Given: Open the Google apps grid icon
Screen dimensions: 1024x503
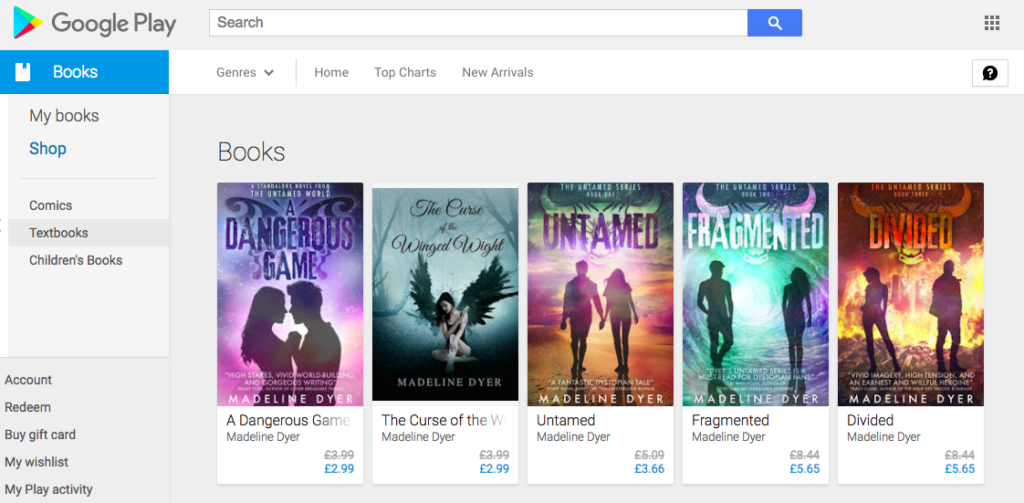Looking at the screenshot, I should tap(991, 24).
